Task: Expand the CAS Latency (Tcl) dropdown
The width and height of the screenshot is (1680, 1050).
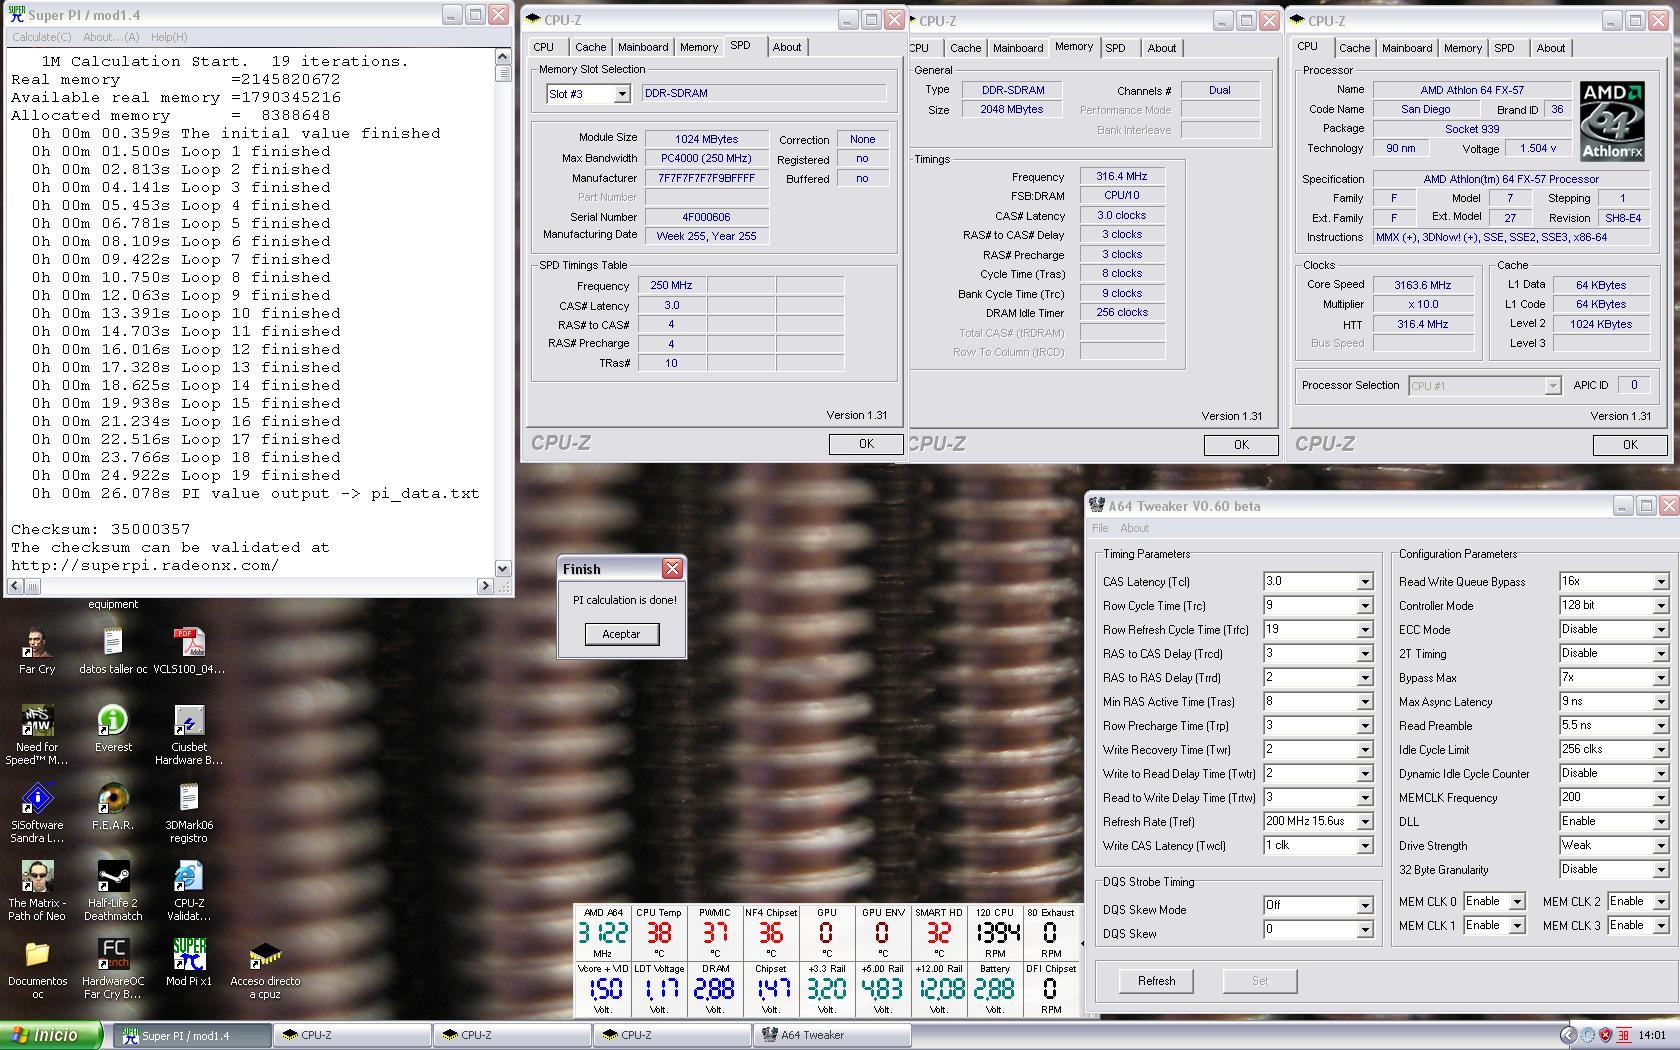Action: pos(1364,582)
